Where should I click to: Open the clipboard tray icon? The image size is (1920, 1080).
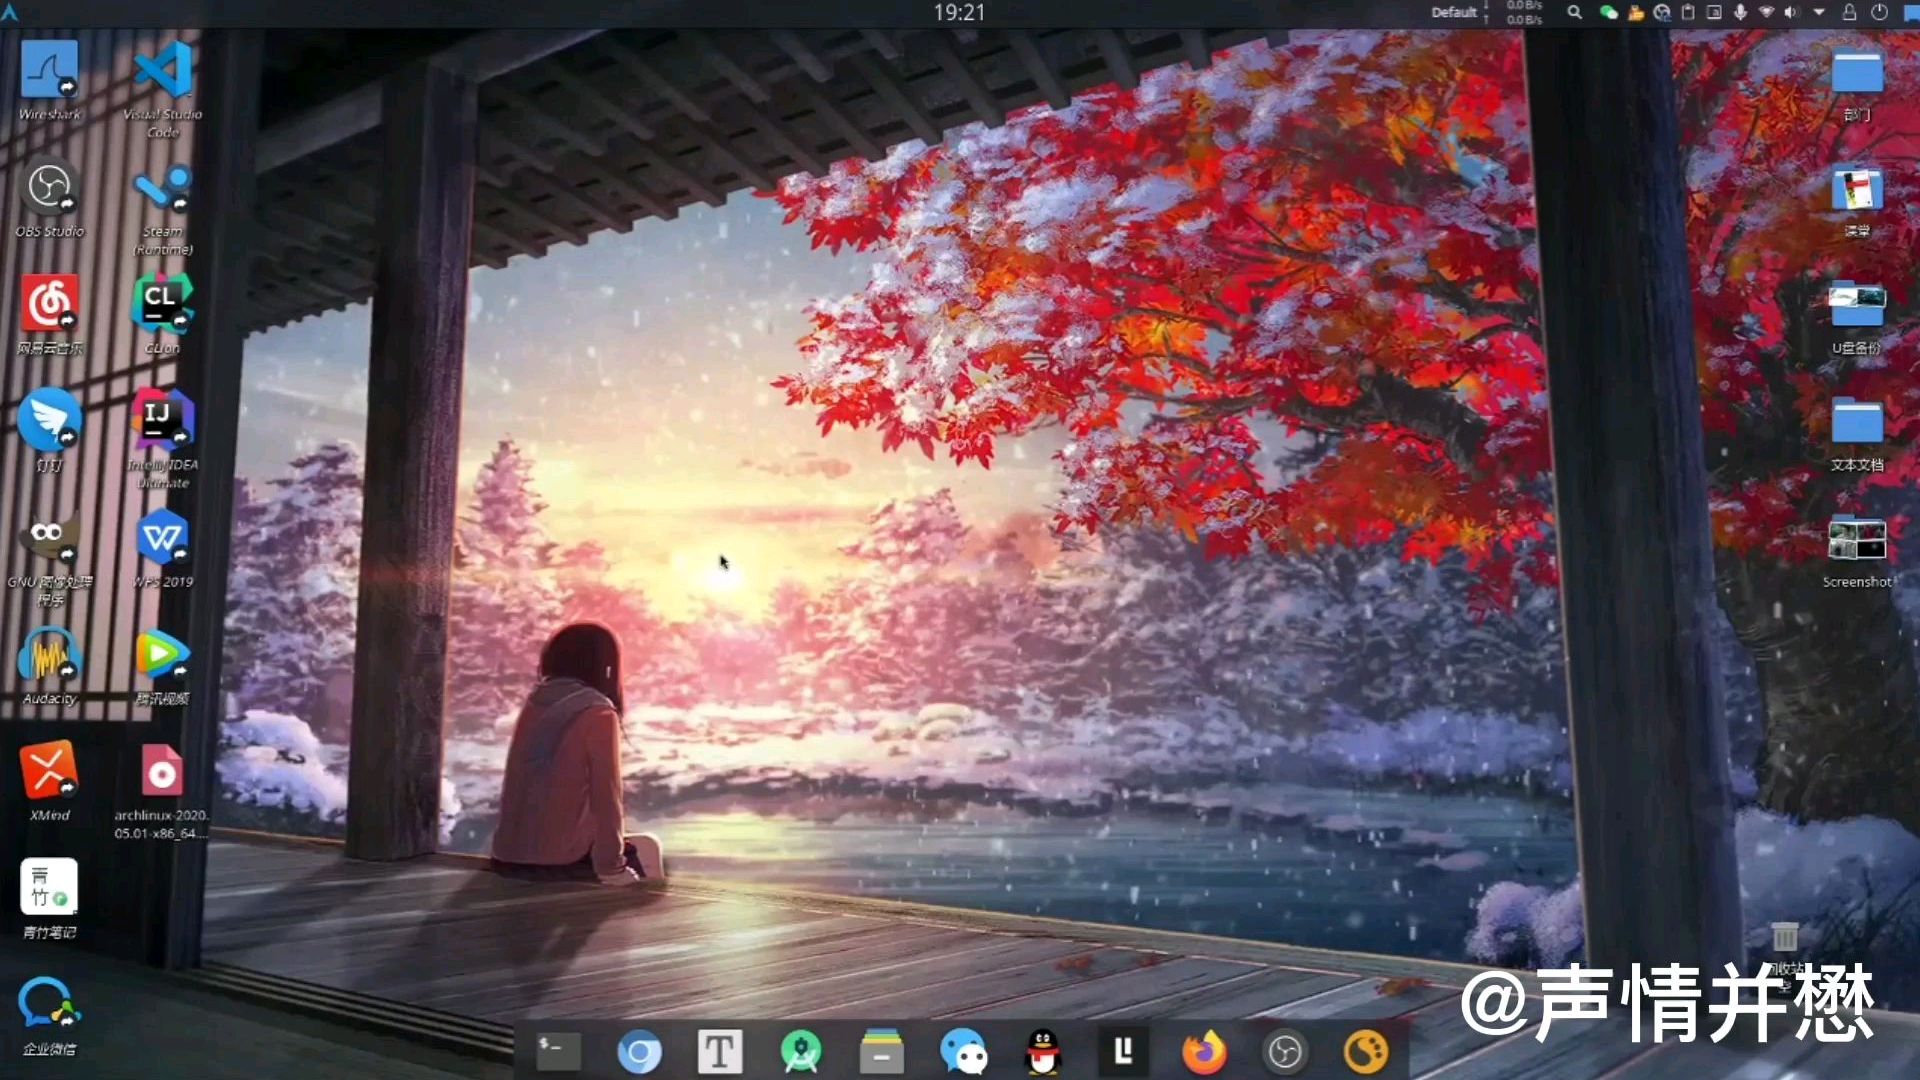coord(1688,12)
